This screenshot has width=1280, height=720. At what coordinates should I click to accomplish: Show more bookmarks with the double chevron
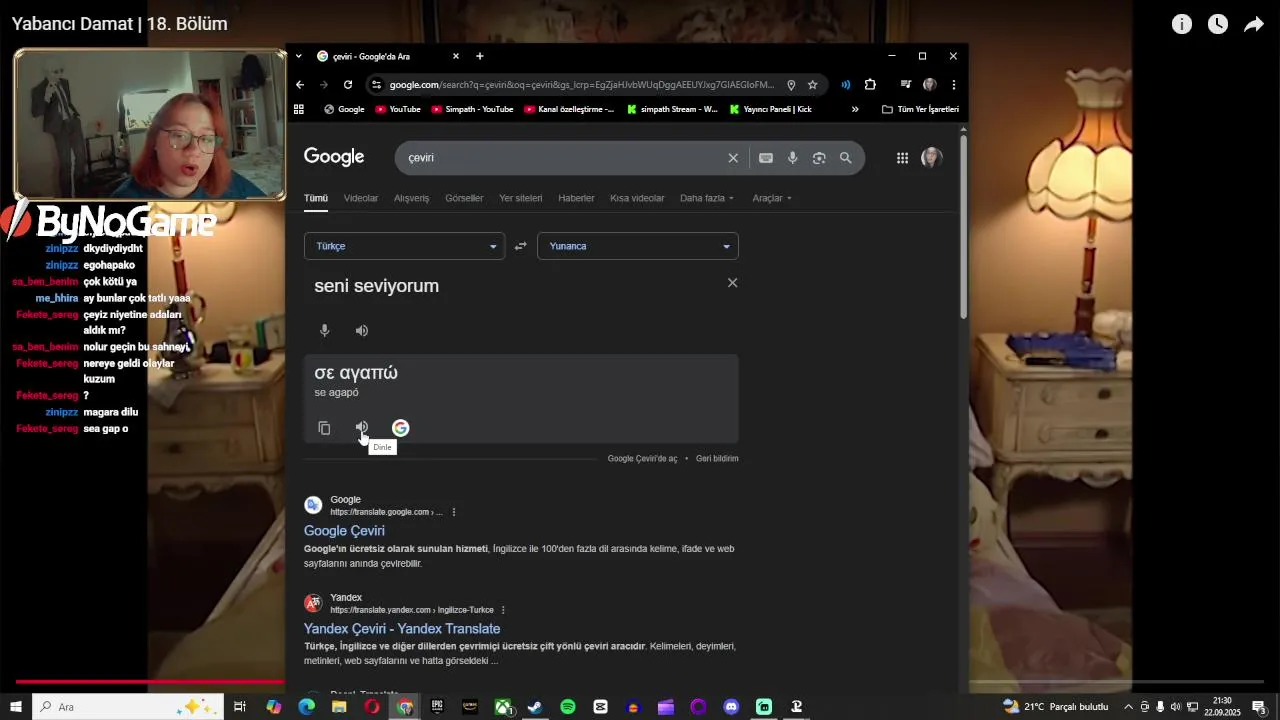tap(855, 109)
